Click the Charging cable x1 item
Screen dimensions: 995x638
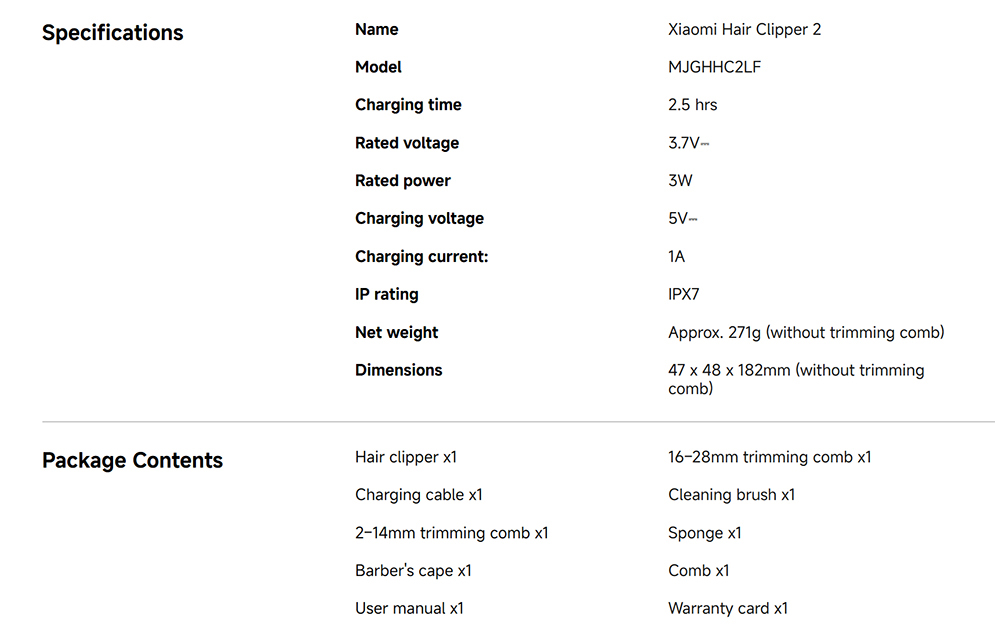point(419,495)
